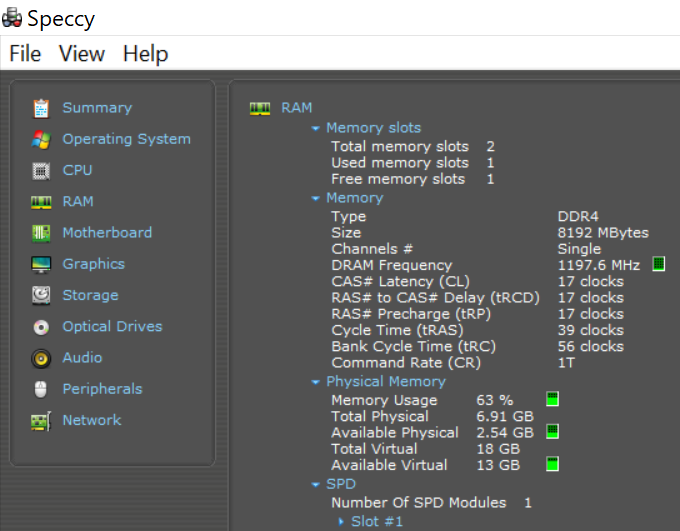Click the 8192 MBytes size value
Screen dimensions: 680x531
click(x=603, y=233)
